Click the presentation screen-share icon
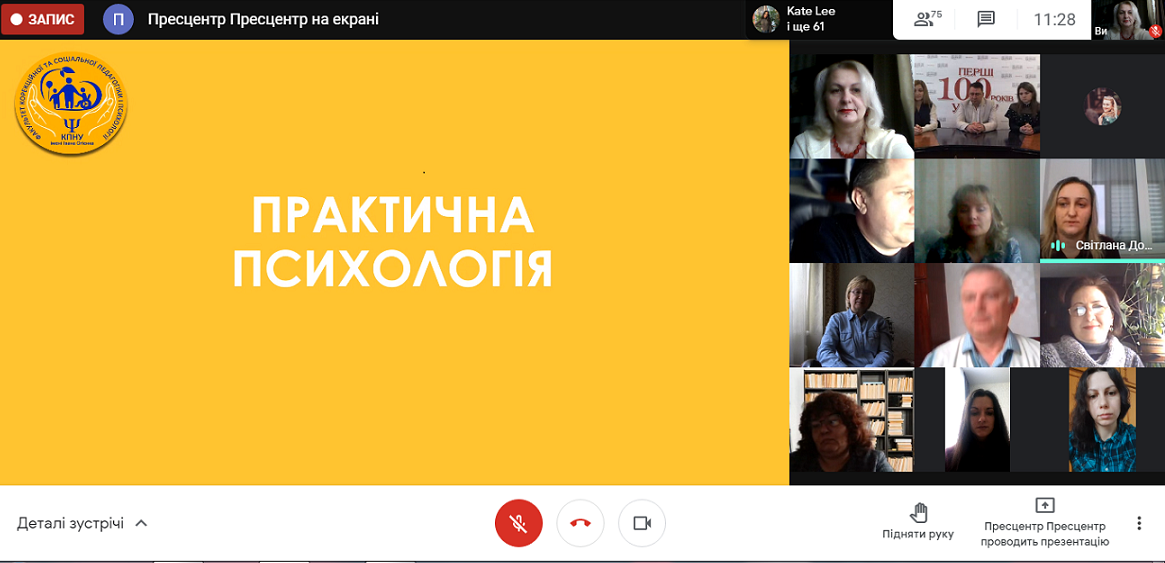The image size is (1165, 563). point(1044,505)
